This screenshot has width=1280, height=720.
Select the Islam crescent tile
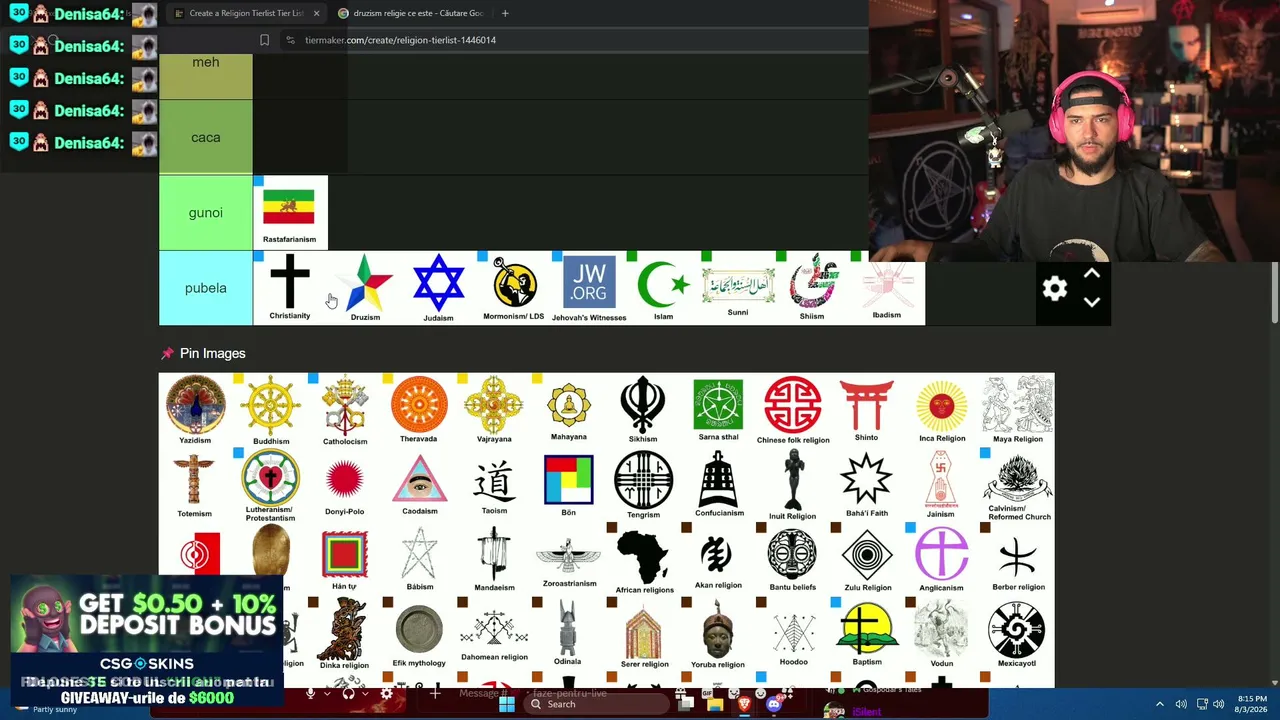(x=664, y=288)
